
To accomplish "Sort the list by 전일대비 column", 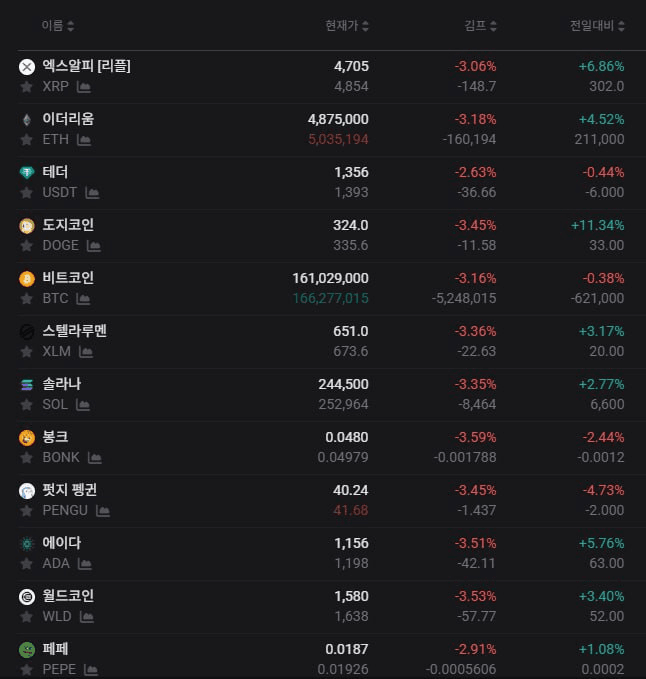I will [x=597, y=26].
